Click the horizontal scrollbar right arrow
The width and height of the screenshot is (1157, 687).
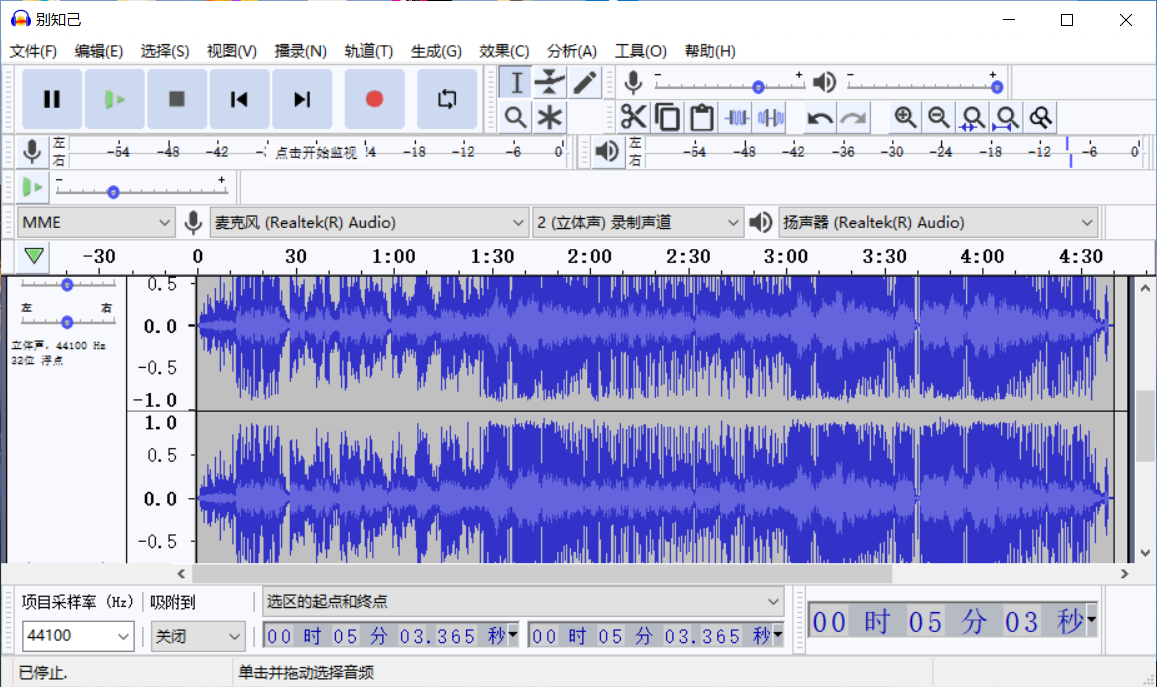click(1125, 573)
